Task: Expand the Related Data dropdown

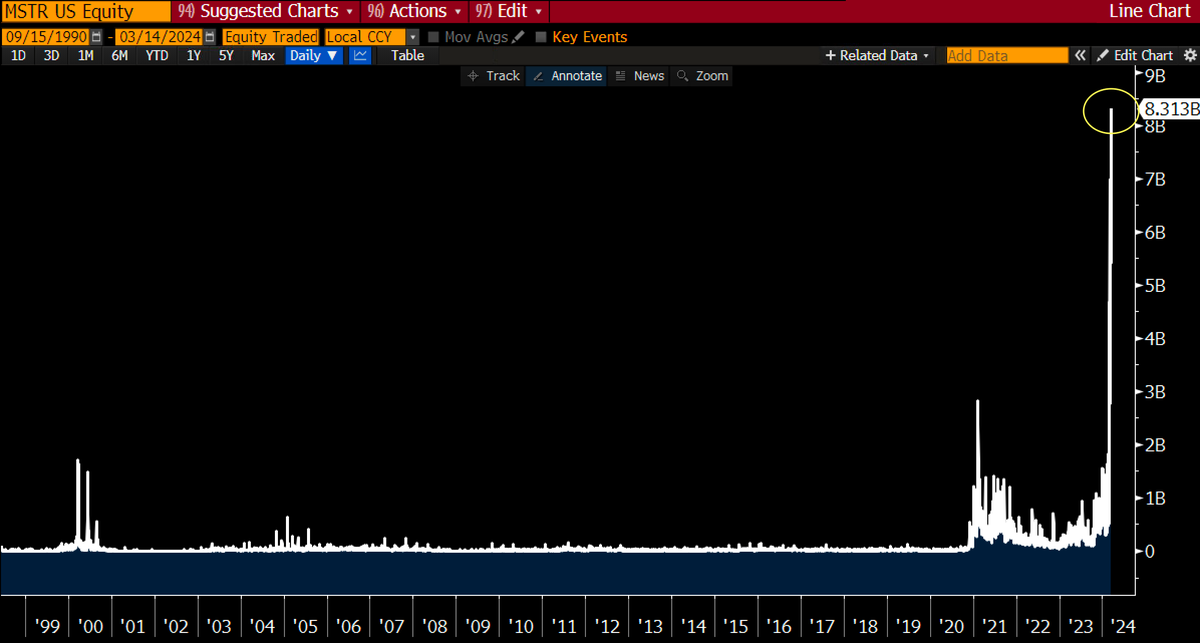Action: [878, 56]
